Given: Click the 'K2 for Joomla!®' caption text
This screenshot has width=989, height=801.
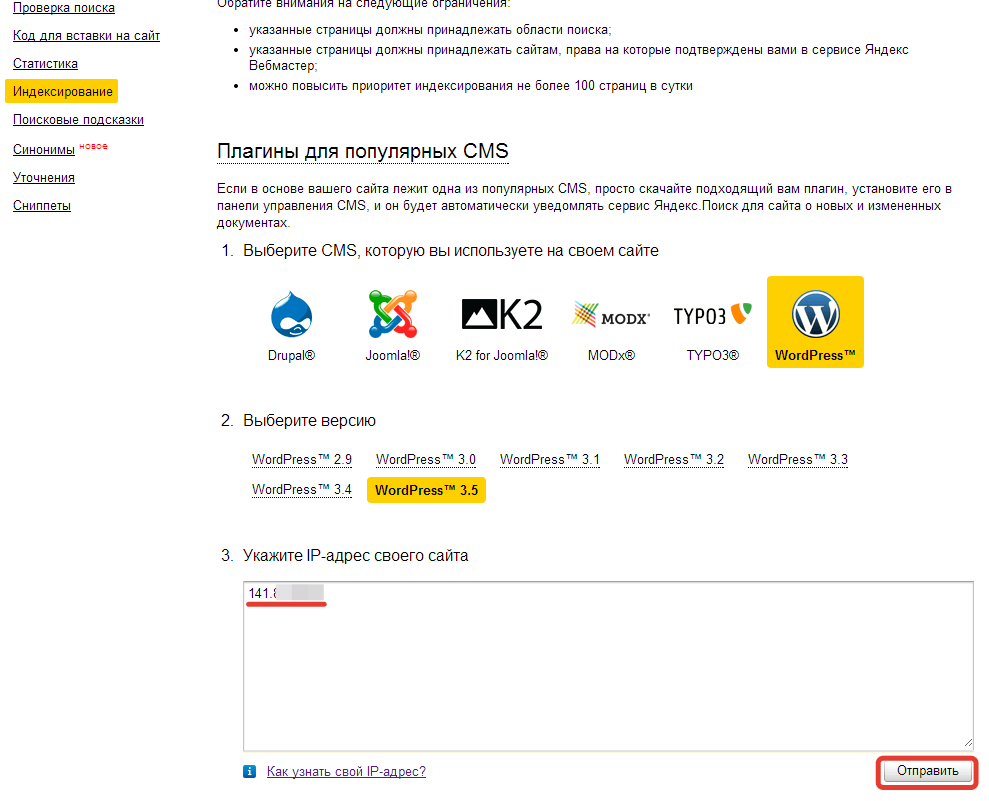Looking at the screenshot, I should point(502,356).
